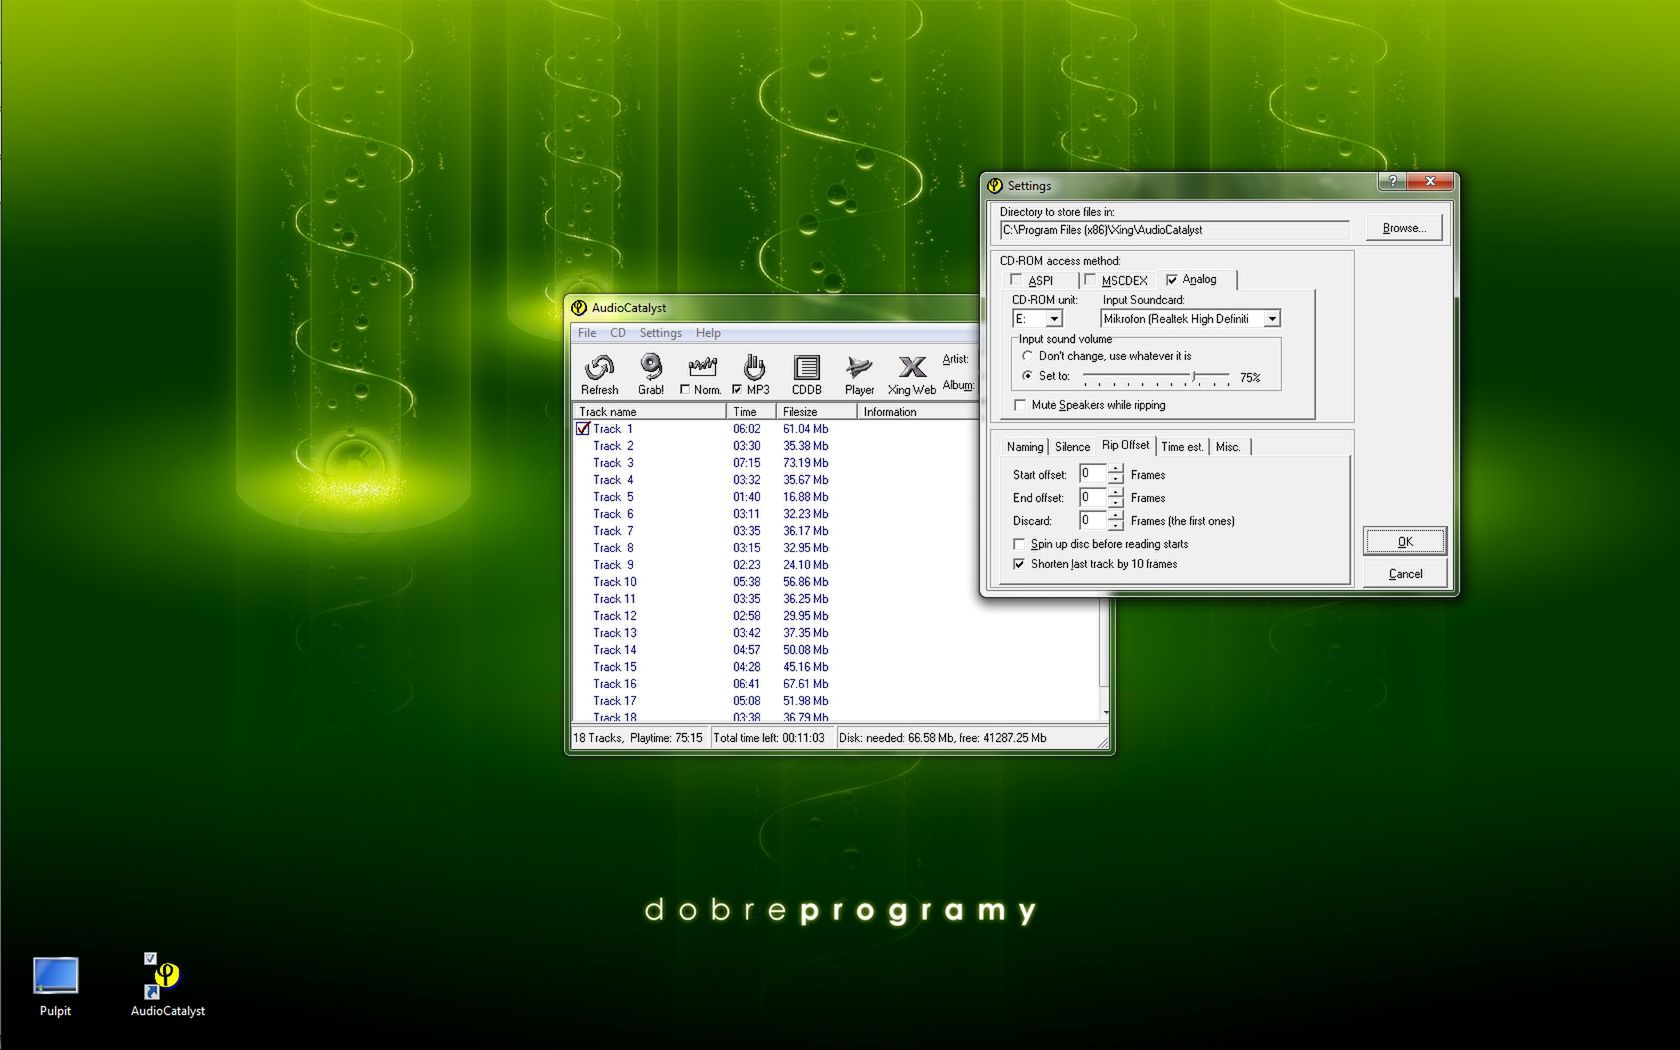The width and height of the screenshot is (1680, 1050).
Task: Increase the Start offset spinner
Action: tap(1116, 469)
